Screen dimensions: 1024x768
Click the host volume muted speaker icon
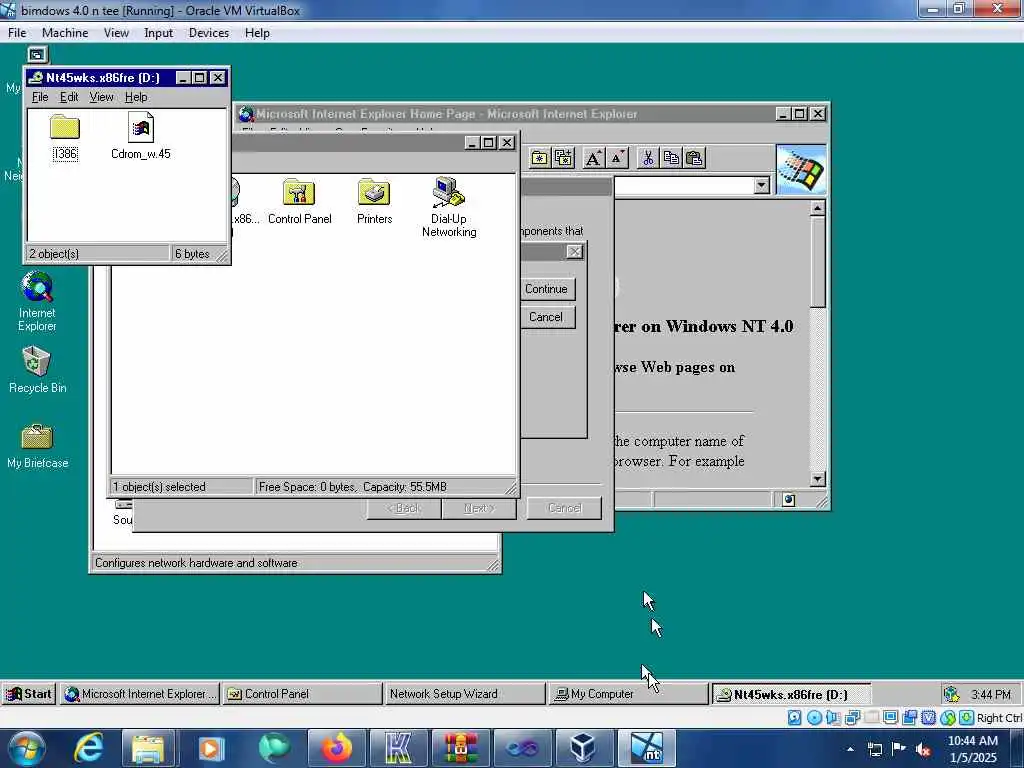tap(923, 750)
